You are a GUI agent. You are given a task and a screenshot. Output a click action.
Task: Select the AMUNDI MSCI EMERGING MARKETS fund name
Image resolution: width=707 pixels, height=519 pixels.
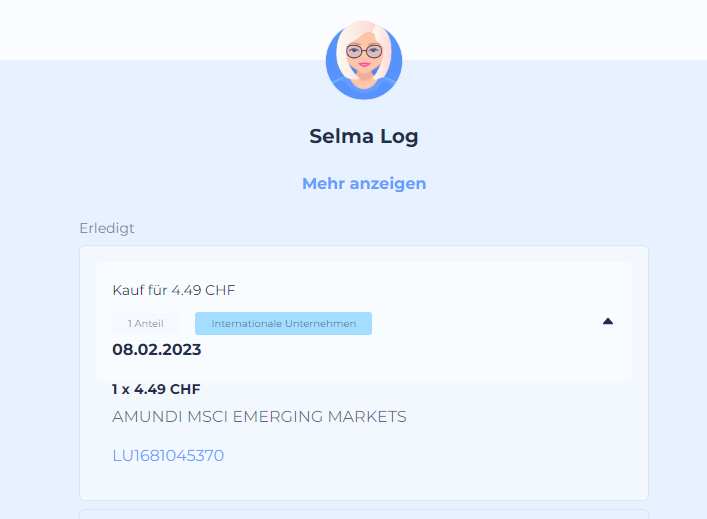click(259, 417)
